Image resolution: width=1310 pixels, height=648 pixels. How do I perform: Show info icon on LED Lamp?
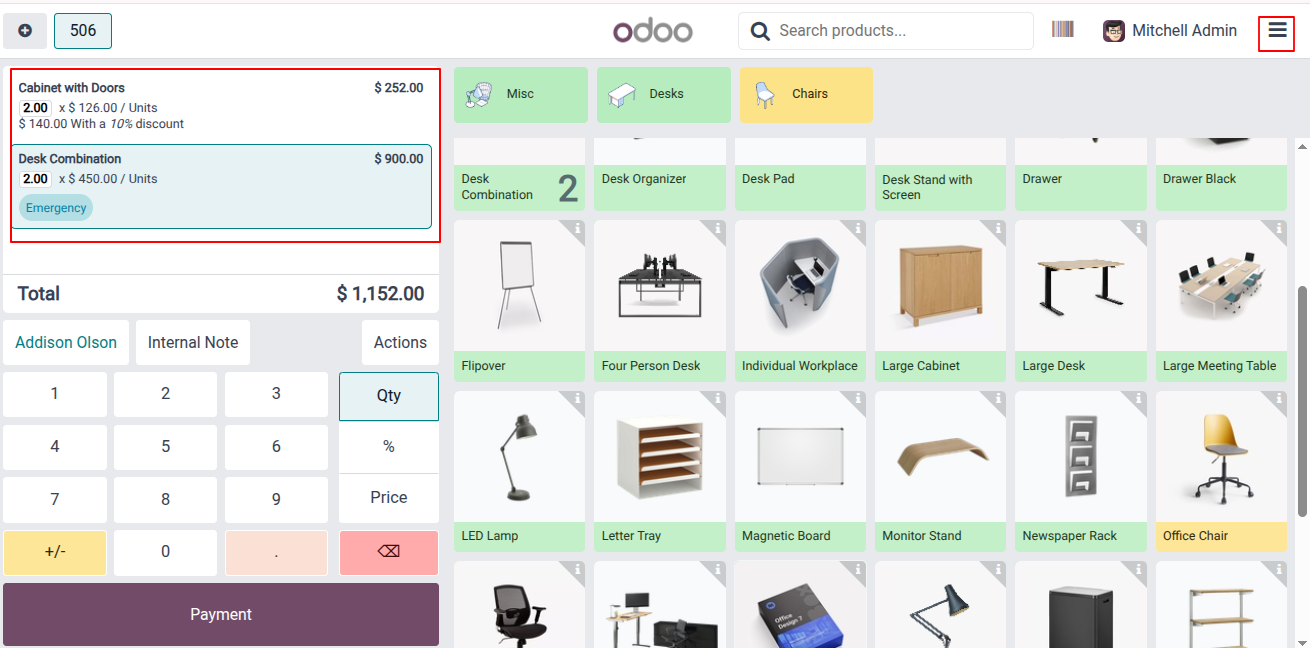coord(578,398)
